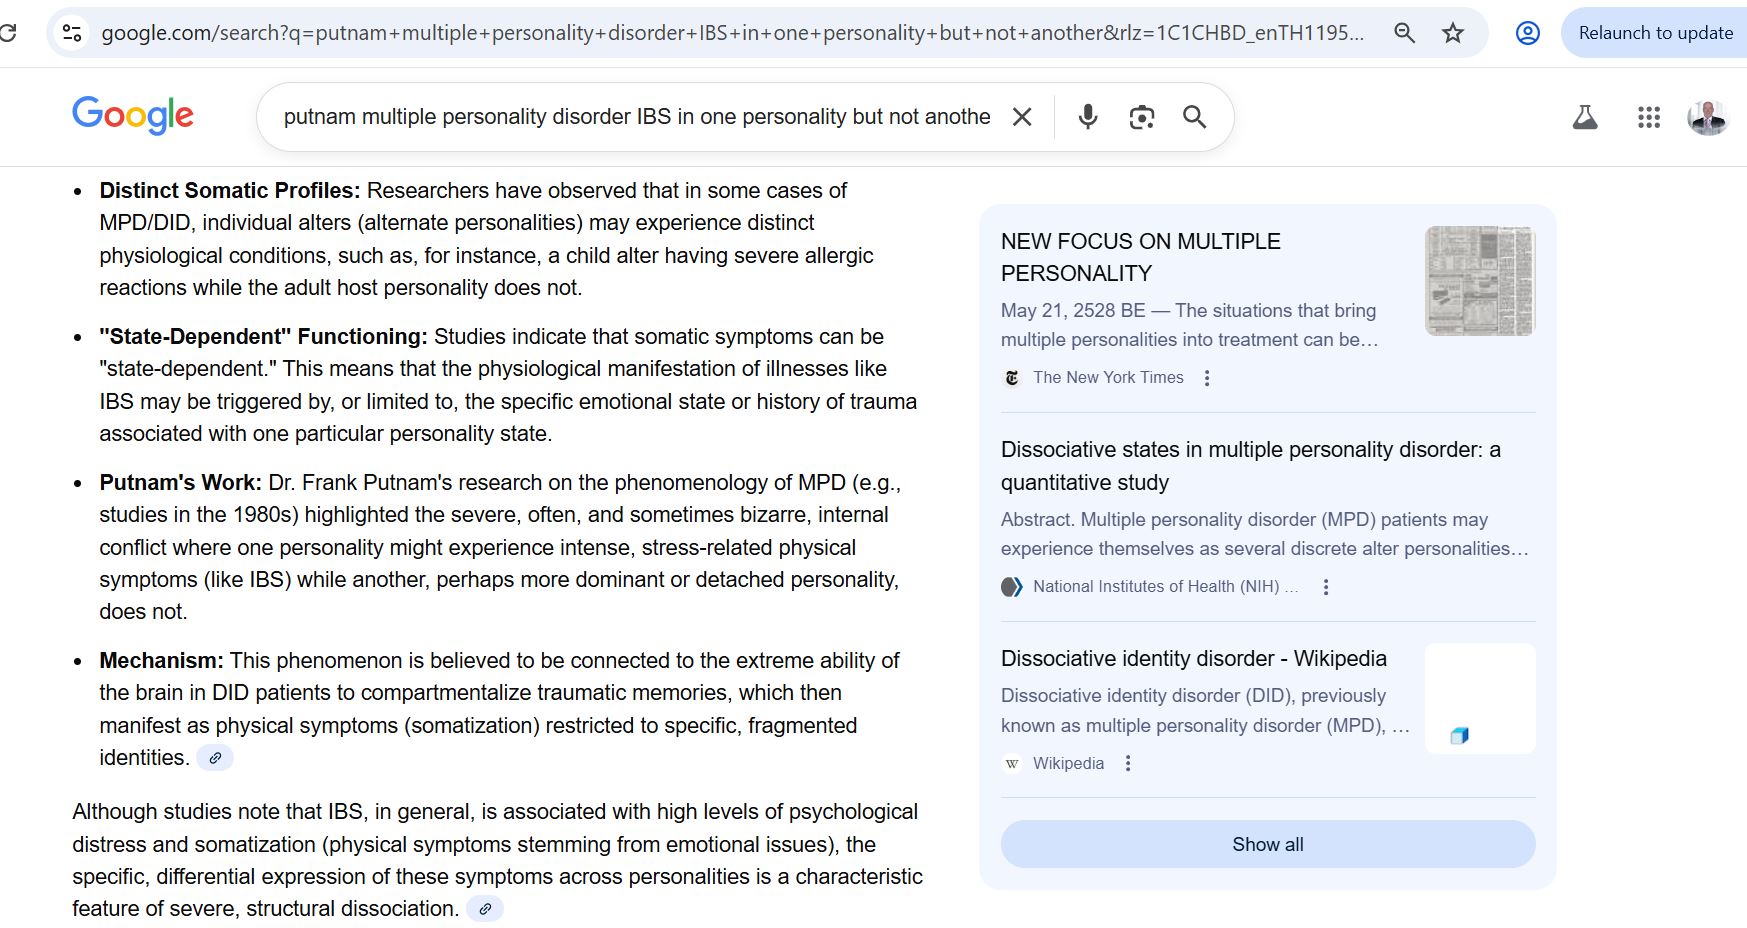The image size is (1747, 928).
Task: Open Search Labs flask icon
Action: point(1585,117)
